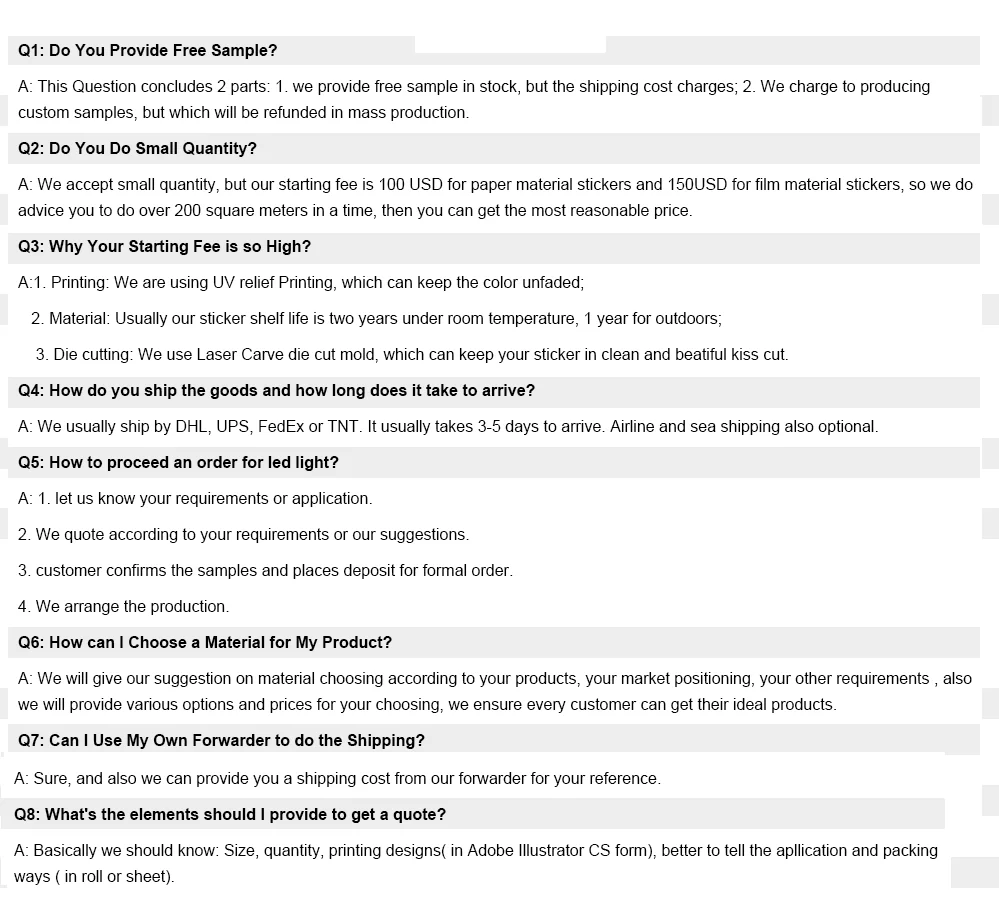Click the Q6 choose a material heading
The image size is (999, 912).
click(205, 643)
